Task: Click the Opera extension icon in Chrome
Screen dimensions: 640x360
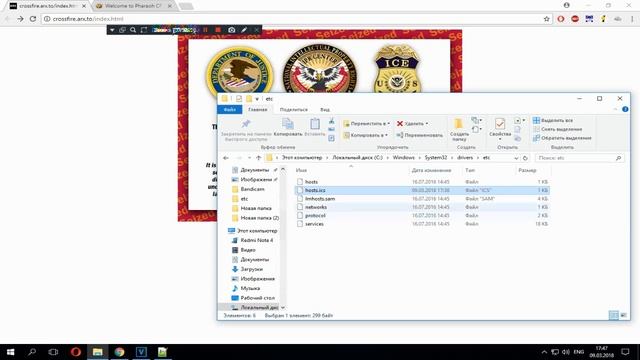Action: point(561,19)
